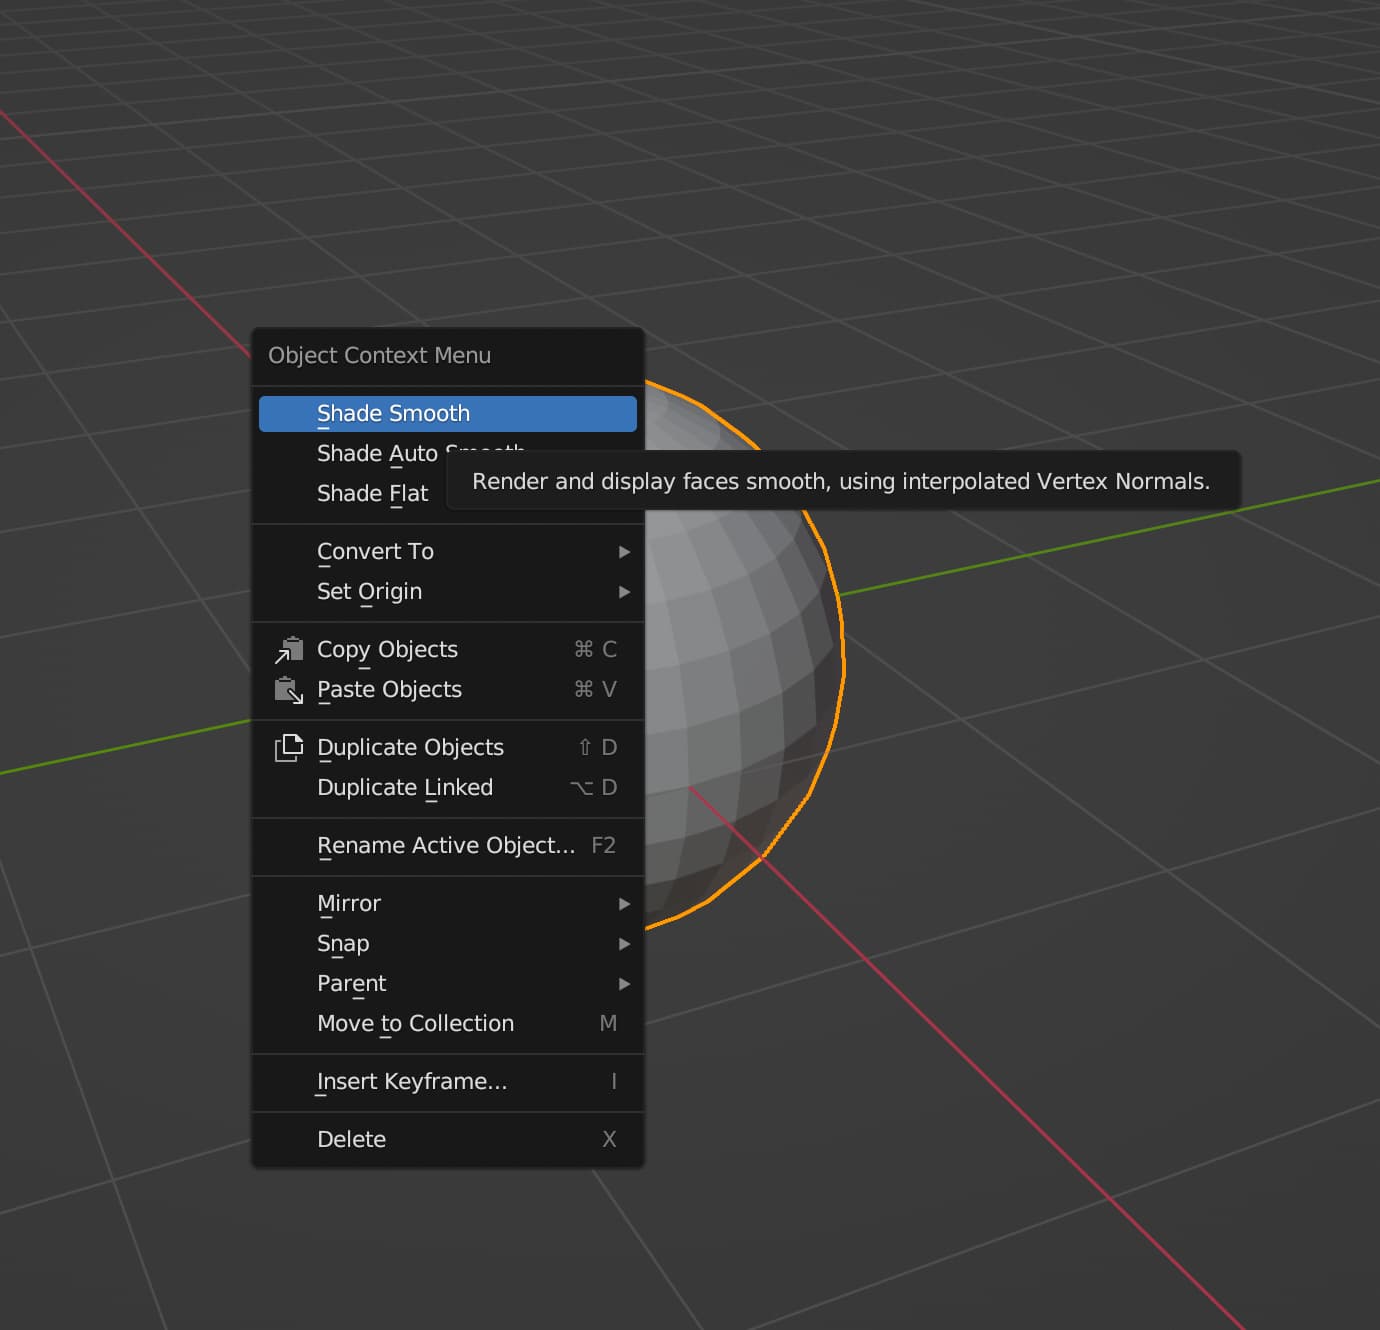Select Duplicate Linked entry
Screen dimensions: 1380x1330
pyautogui.click(x=447, y=788)
